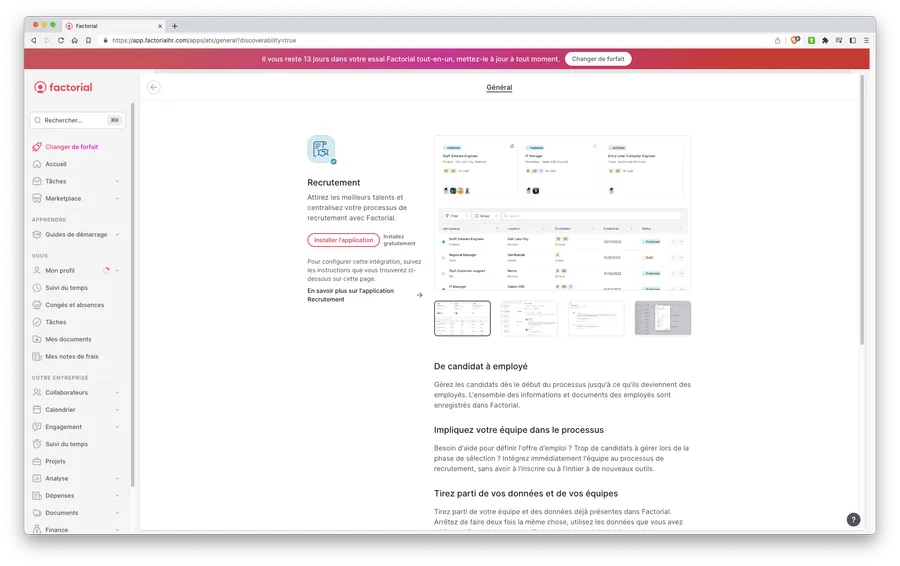900x566 pixels.
Task: Expand the Dépenses chevron
Action: 117,496
